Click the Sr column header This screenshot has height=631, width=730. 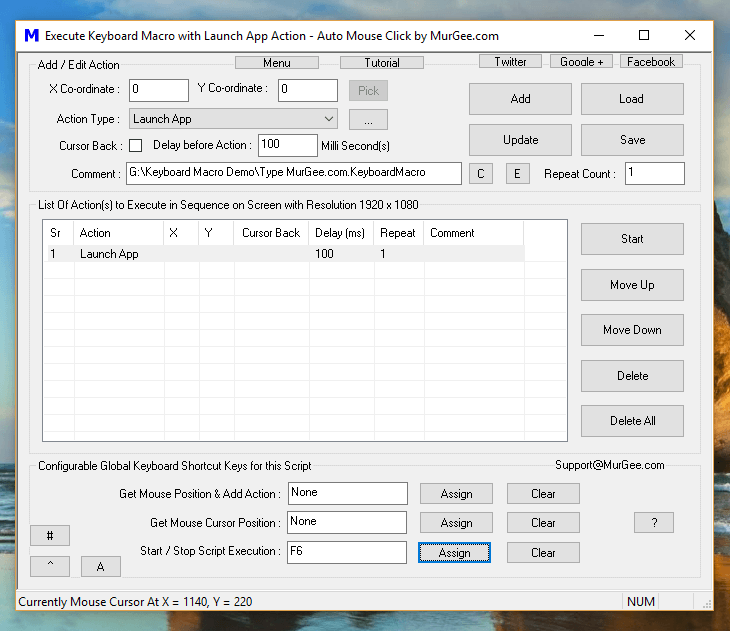tap(58, 233)
